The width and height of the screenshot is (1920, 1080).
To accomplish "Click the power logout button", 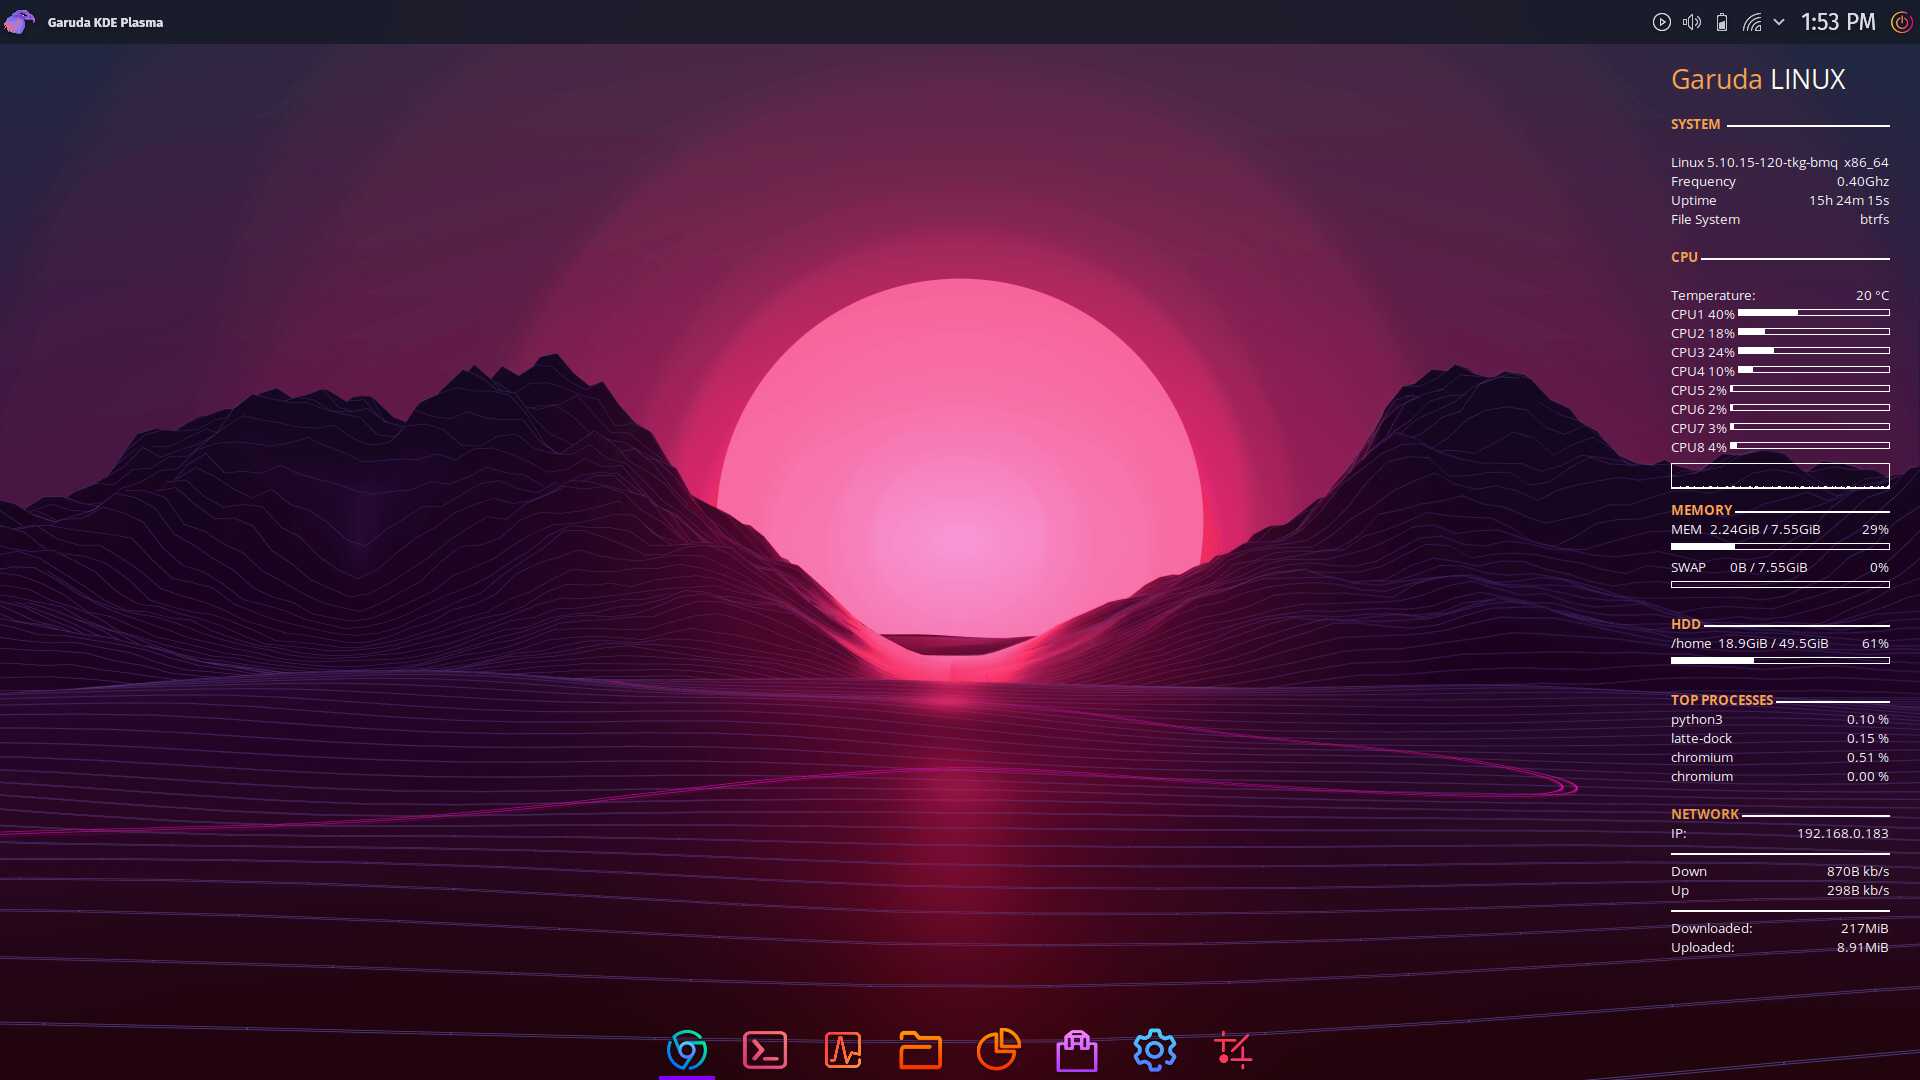I will point(1901,22).
